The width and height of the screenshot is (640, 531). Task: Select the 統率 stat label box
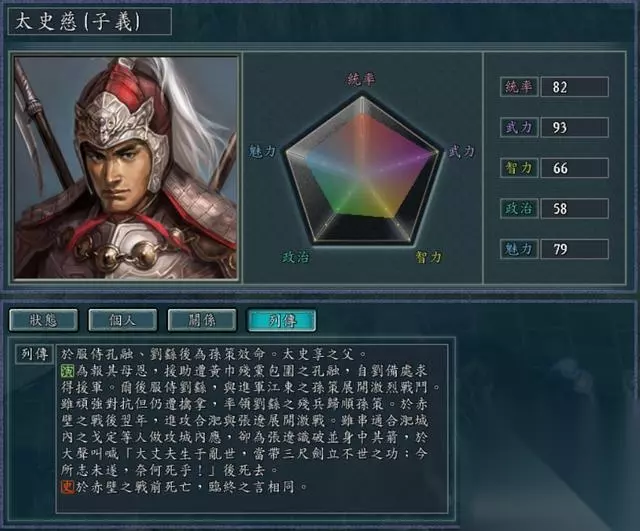click(519, 87)
